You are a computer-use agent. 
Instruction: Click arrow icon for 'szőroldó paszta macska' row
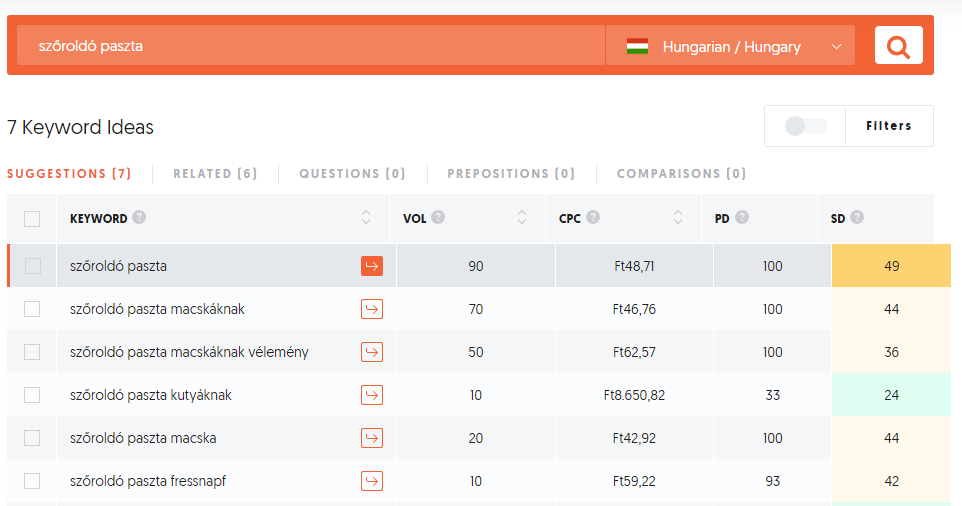coord(372,438)
